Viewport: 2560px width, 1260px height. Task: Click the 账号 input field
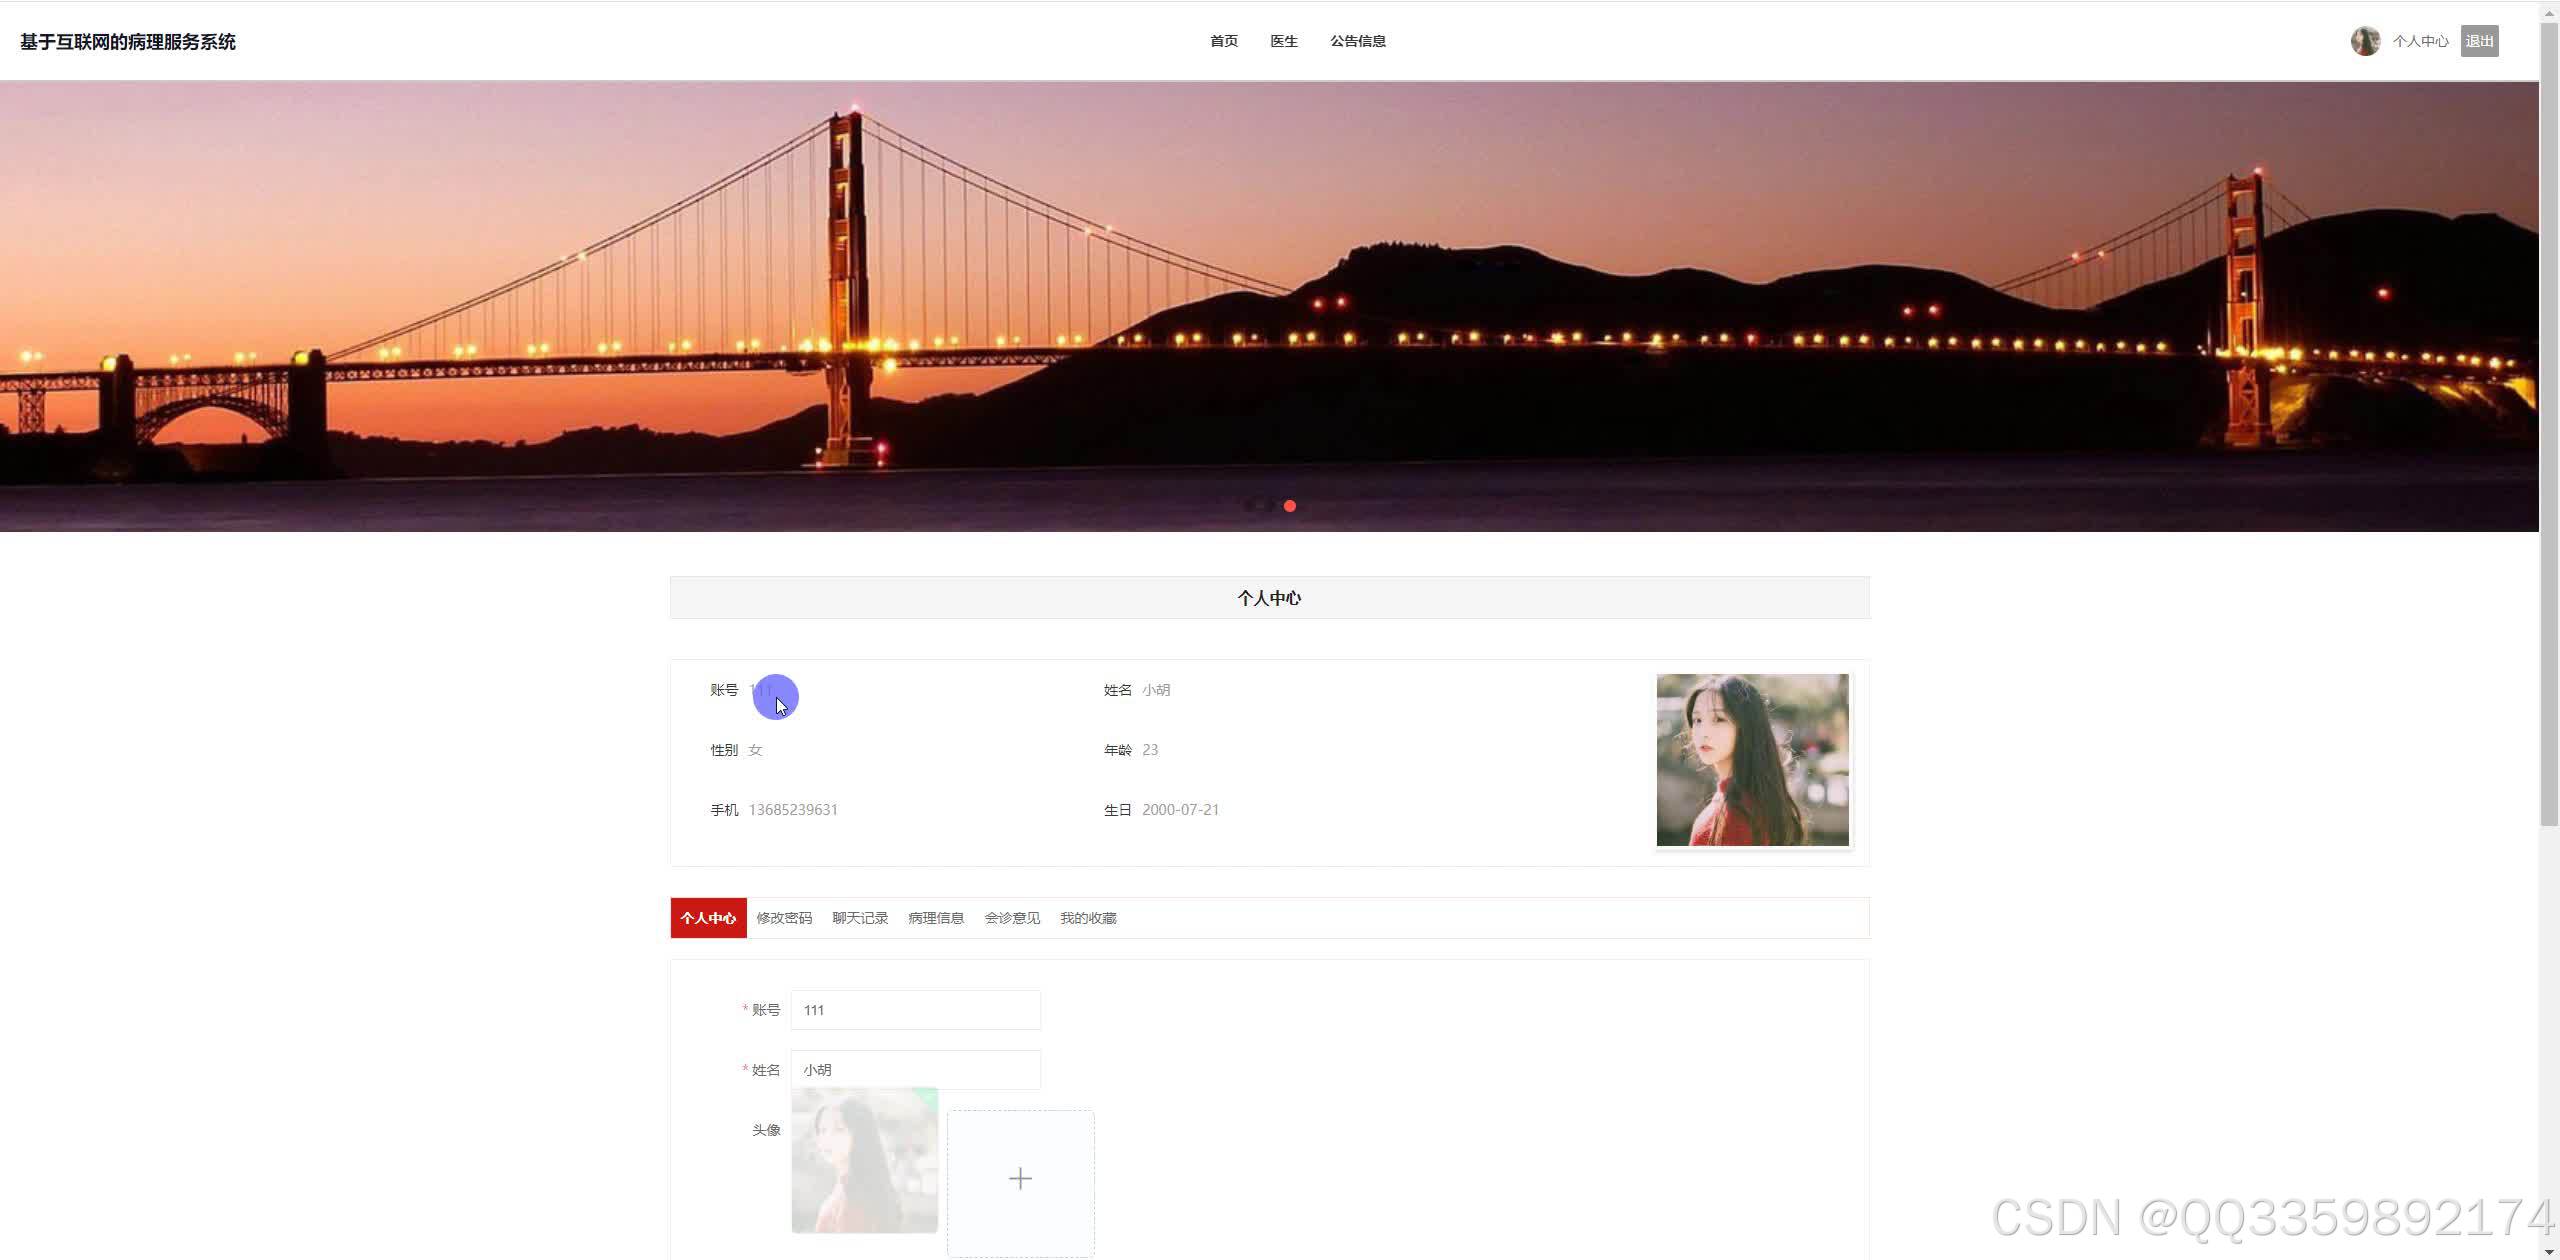(x=915, y=1010)
